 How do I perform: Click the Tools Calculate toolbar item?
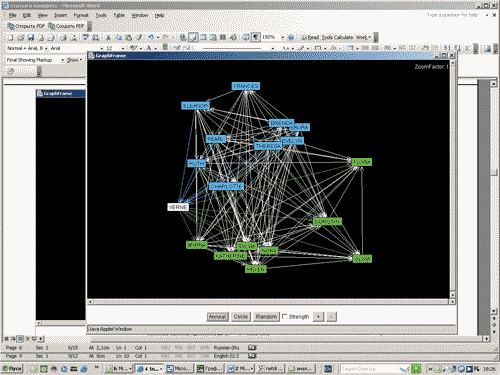click(337, 37)
